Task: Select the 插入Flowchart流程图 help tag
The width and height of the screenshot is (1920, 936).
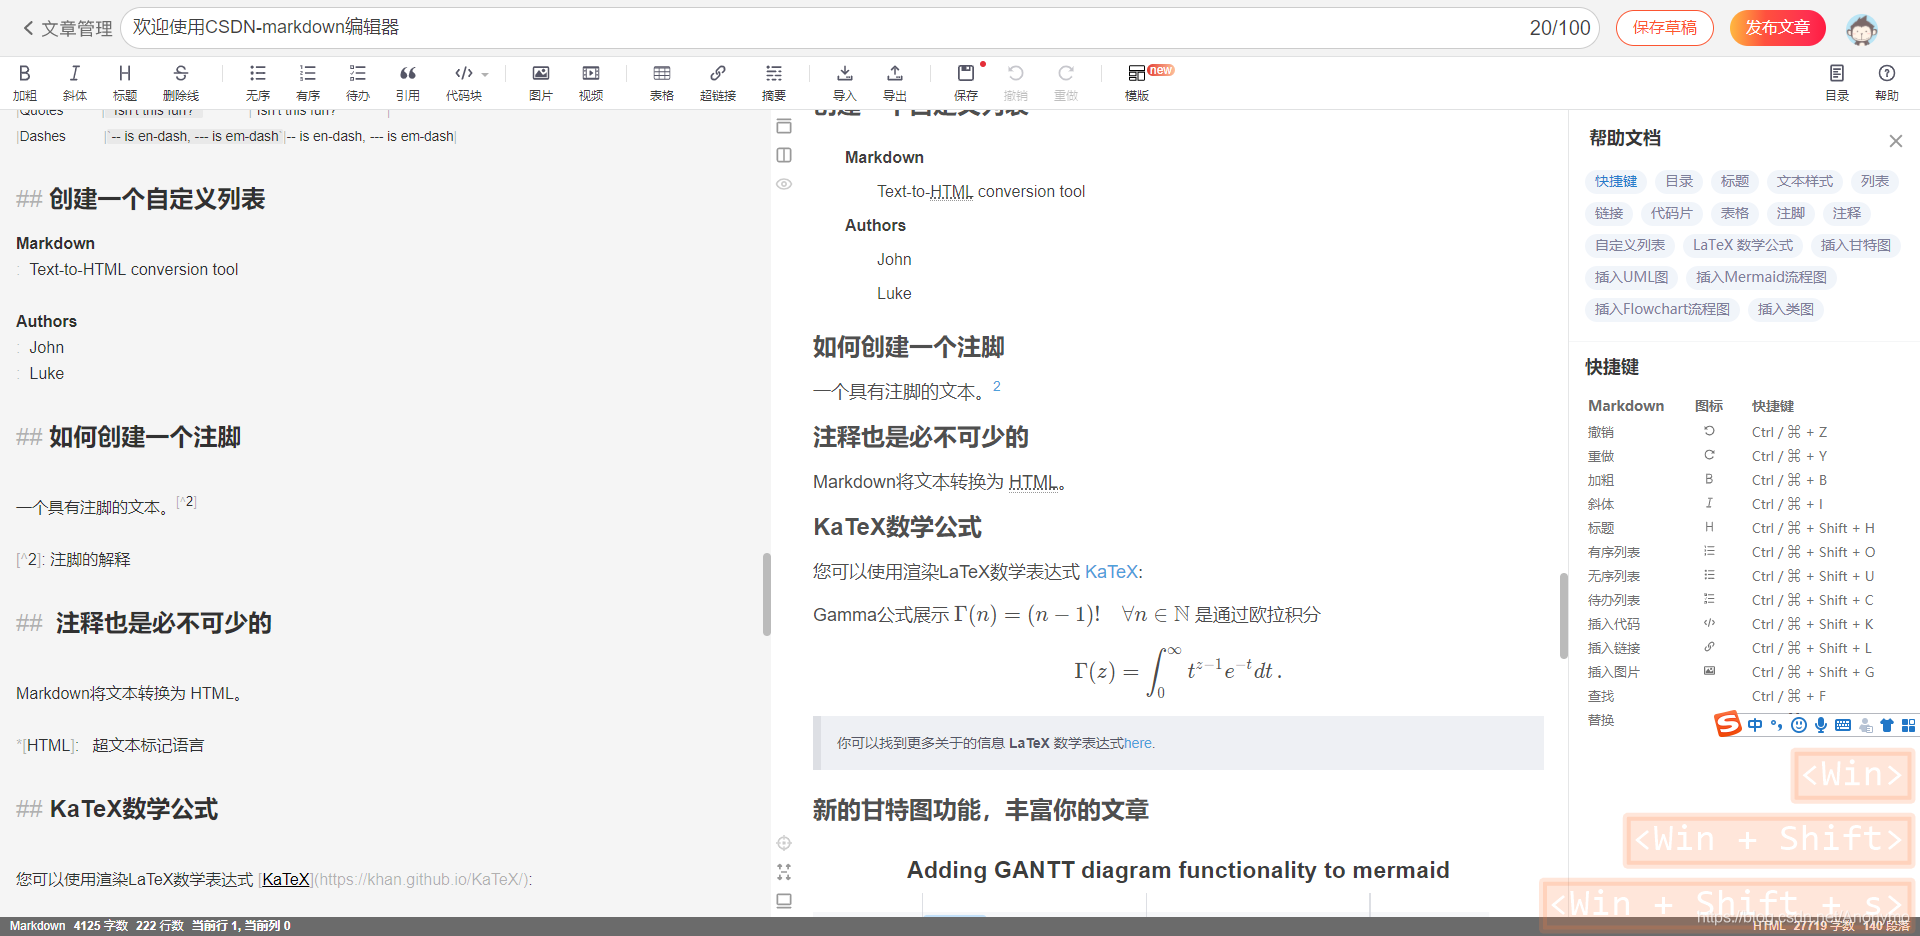Action: (1662, 309)
